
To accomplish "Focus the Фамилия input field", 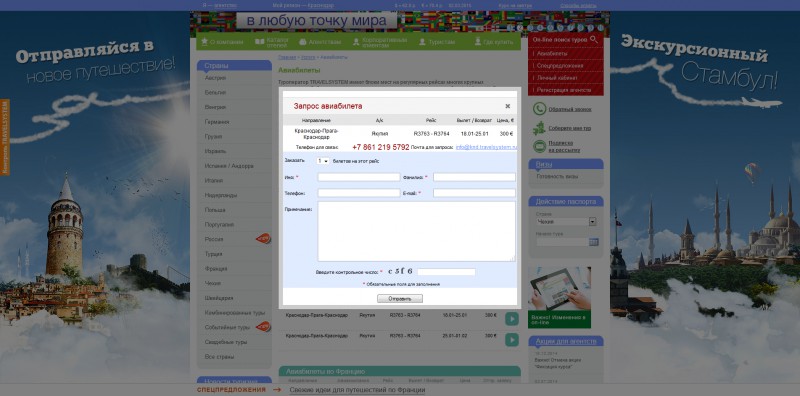I will [x=474, y=177].
